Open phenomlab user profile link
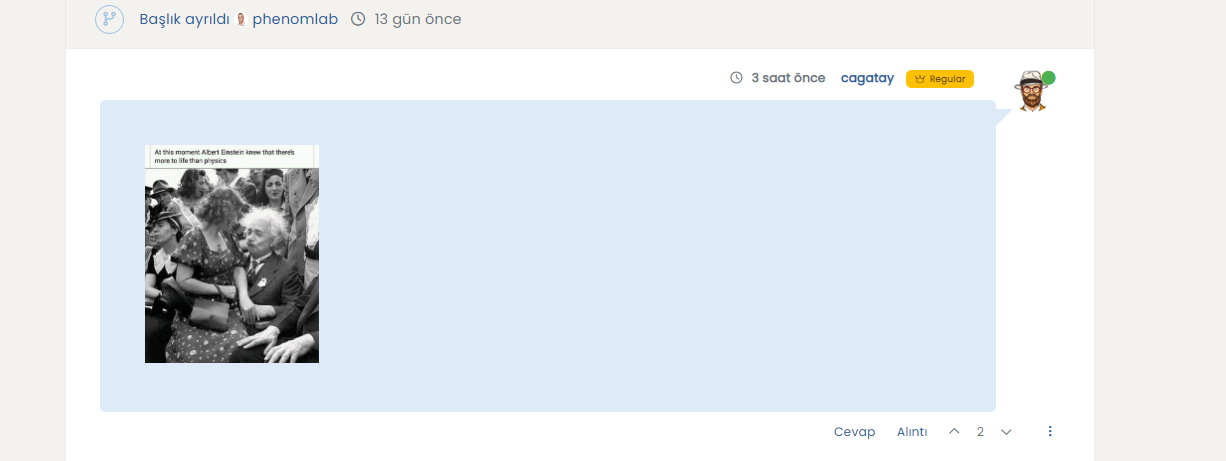This screenshot has width=1226, height=461. click(x=295, y=19)
